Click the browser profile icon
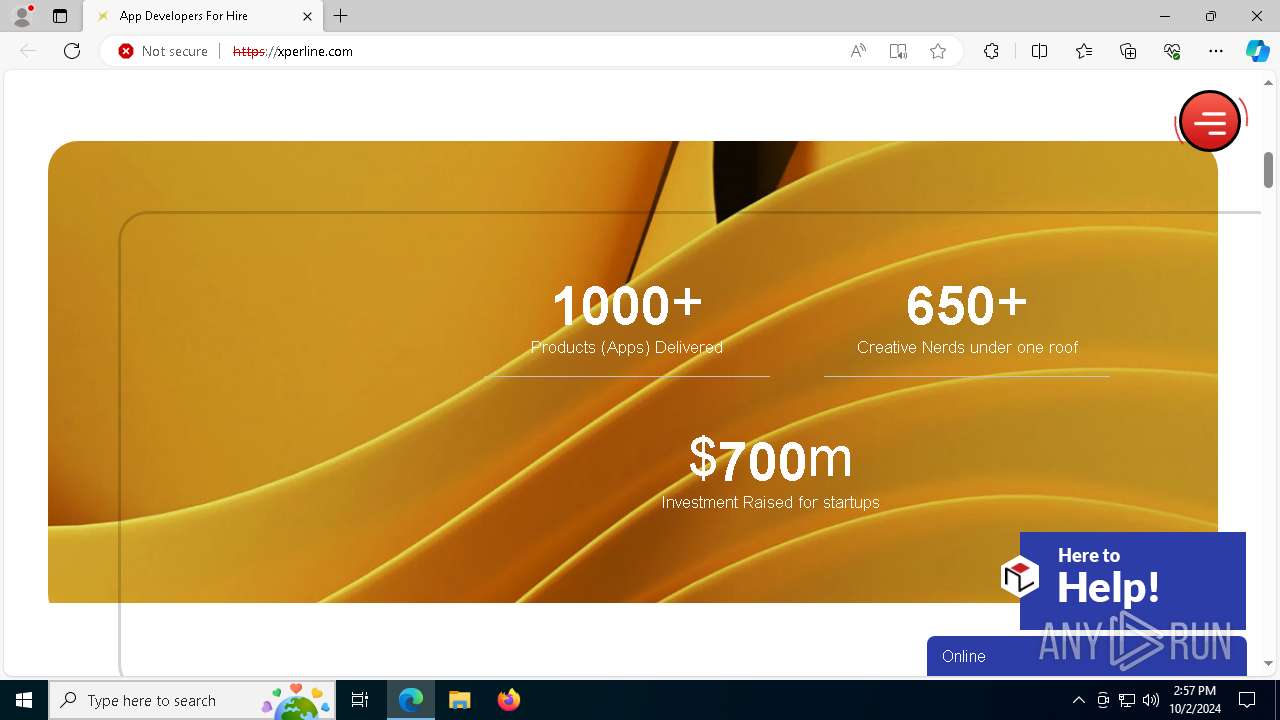The image size is (1280, 720). [22, 16]
